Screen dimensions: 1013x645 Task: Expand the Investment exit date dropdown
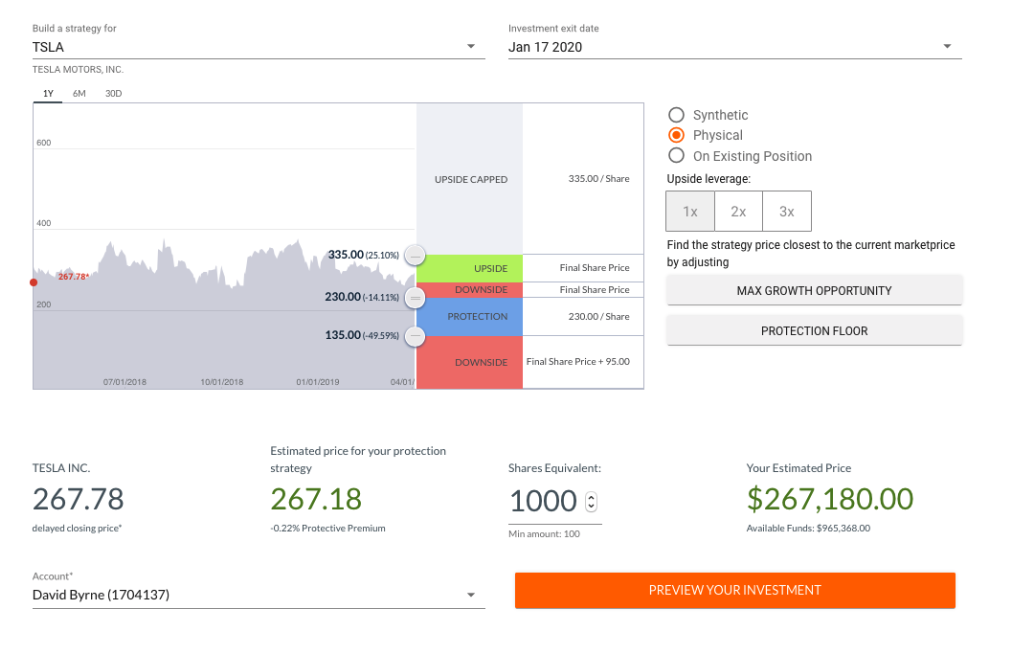click(x=735, y=47)
